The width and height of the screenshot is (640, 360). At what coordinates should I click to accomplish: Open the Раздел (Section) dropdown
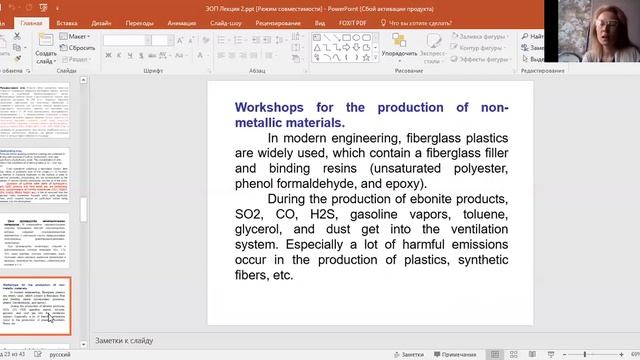pyautogui.click(x=77, y=59)
